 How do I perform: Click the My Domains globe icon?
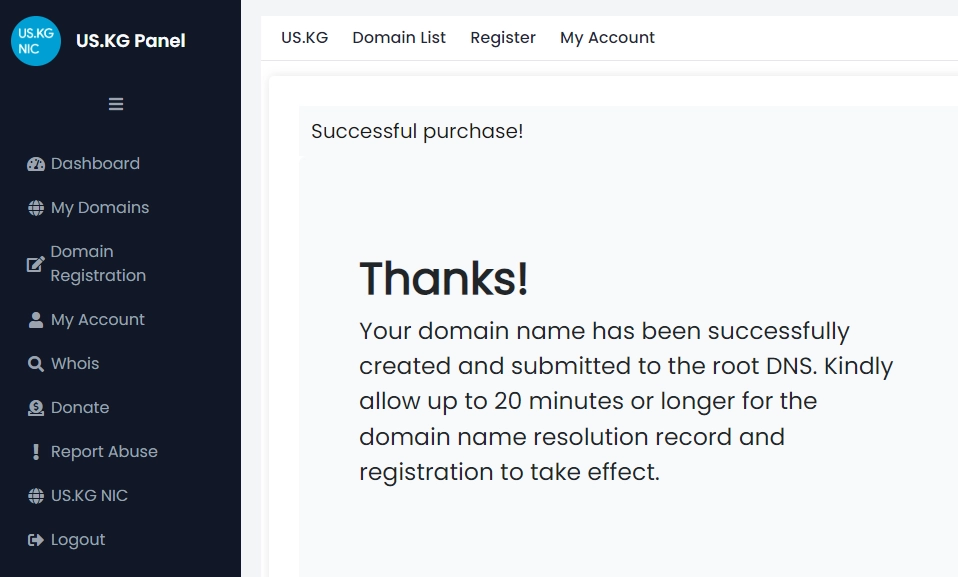click(x=36, y=208)
